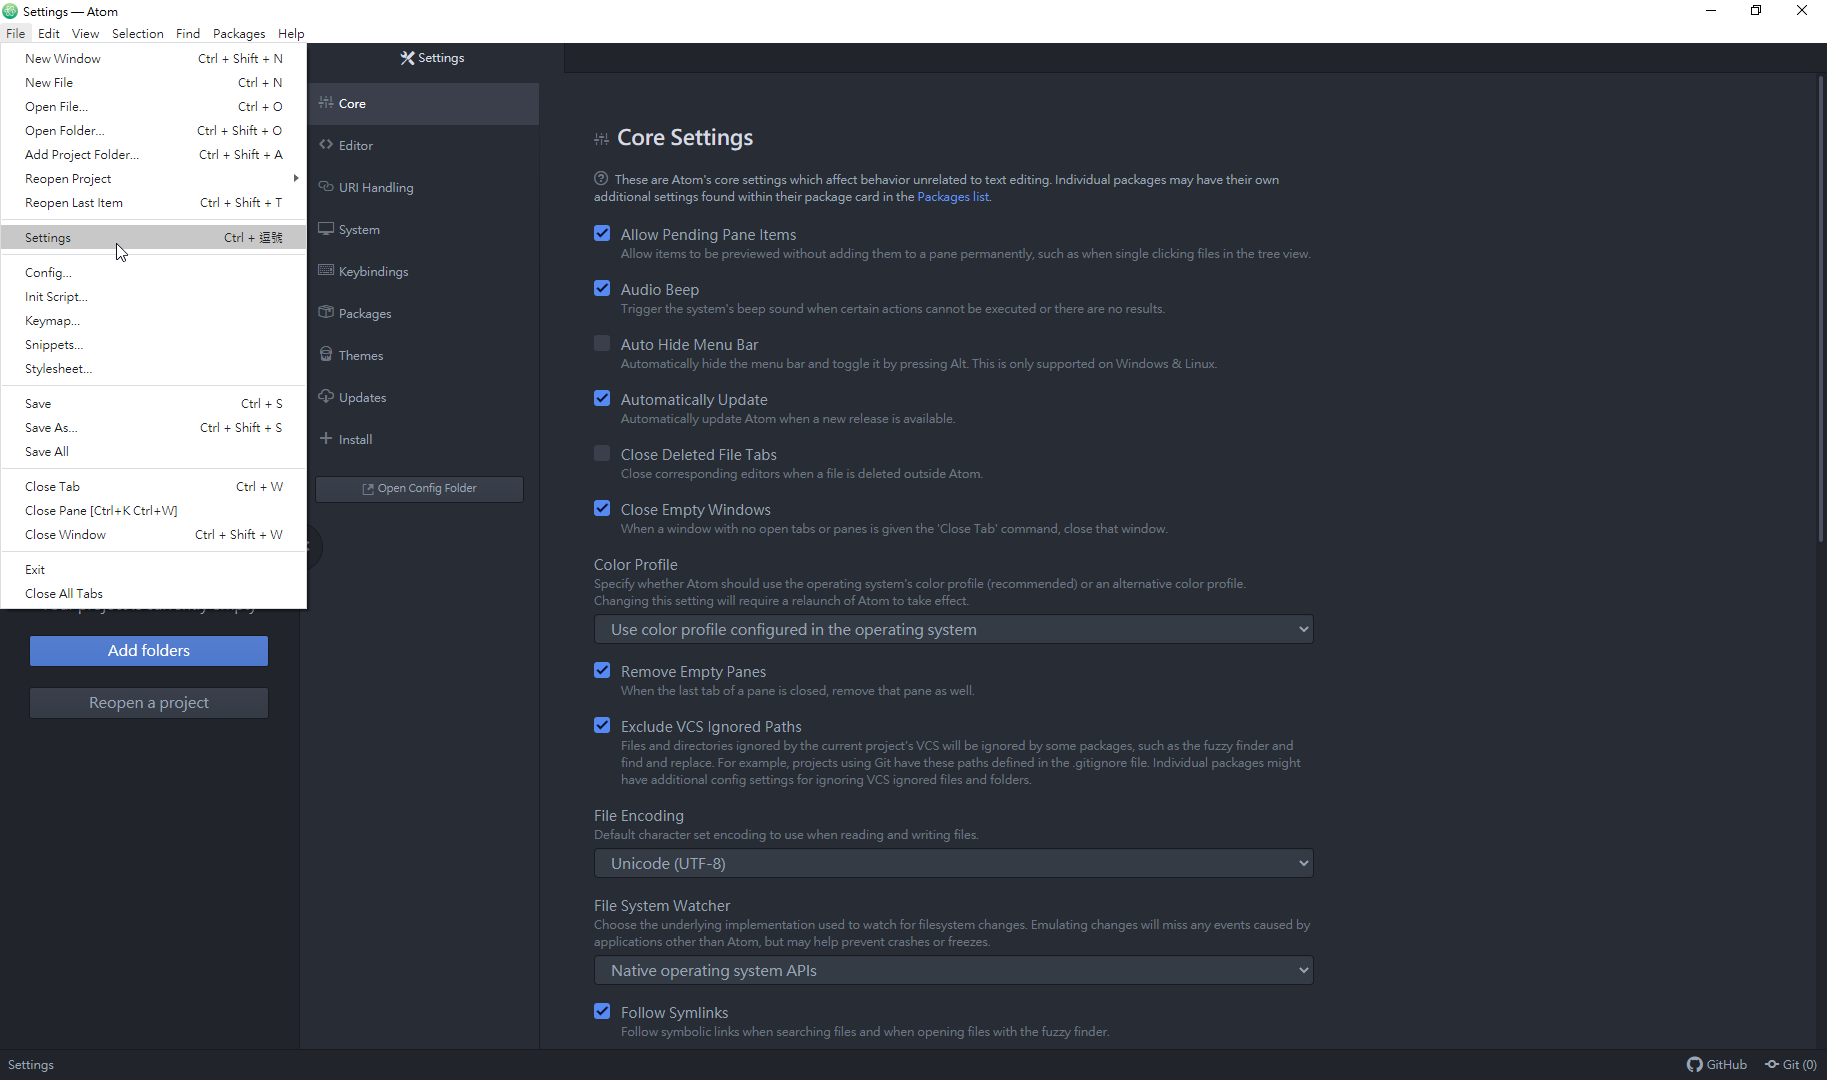Click the Git commit icon in status bar
The height and width of the screenshot is (1080, 1827).
tap(1772, 1064)
